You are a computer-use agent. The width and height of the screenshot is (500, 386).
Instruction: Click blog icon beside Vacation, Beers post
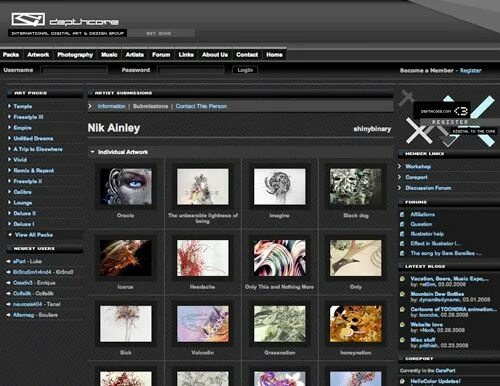402,279
